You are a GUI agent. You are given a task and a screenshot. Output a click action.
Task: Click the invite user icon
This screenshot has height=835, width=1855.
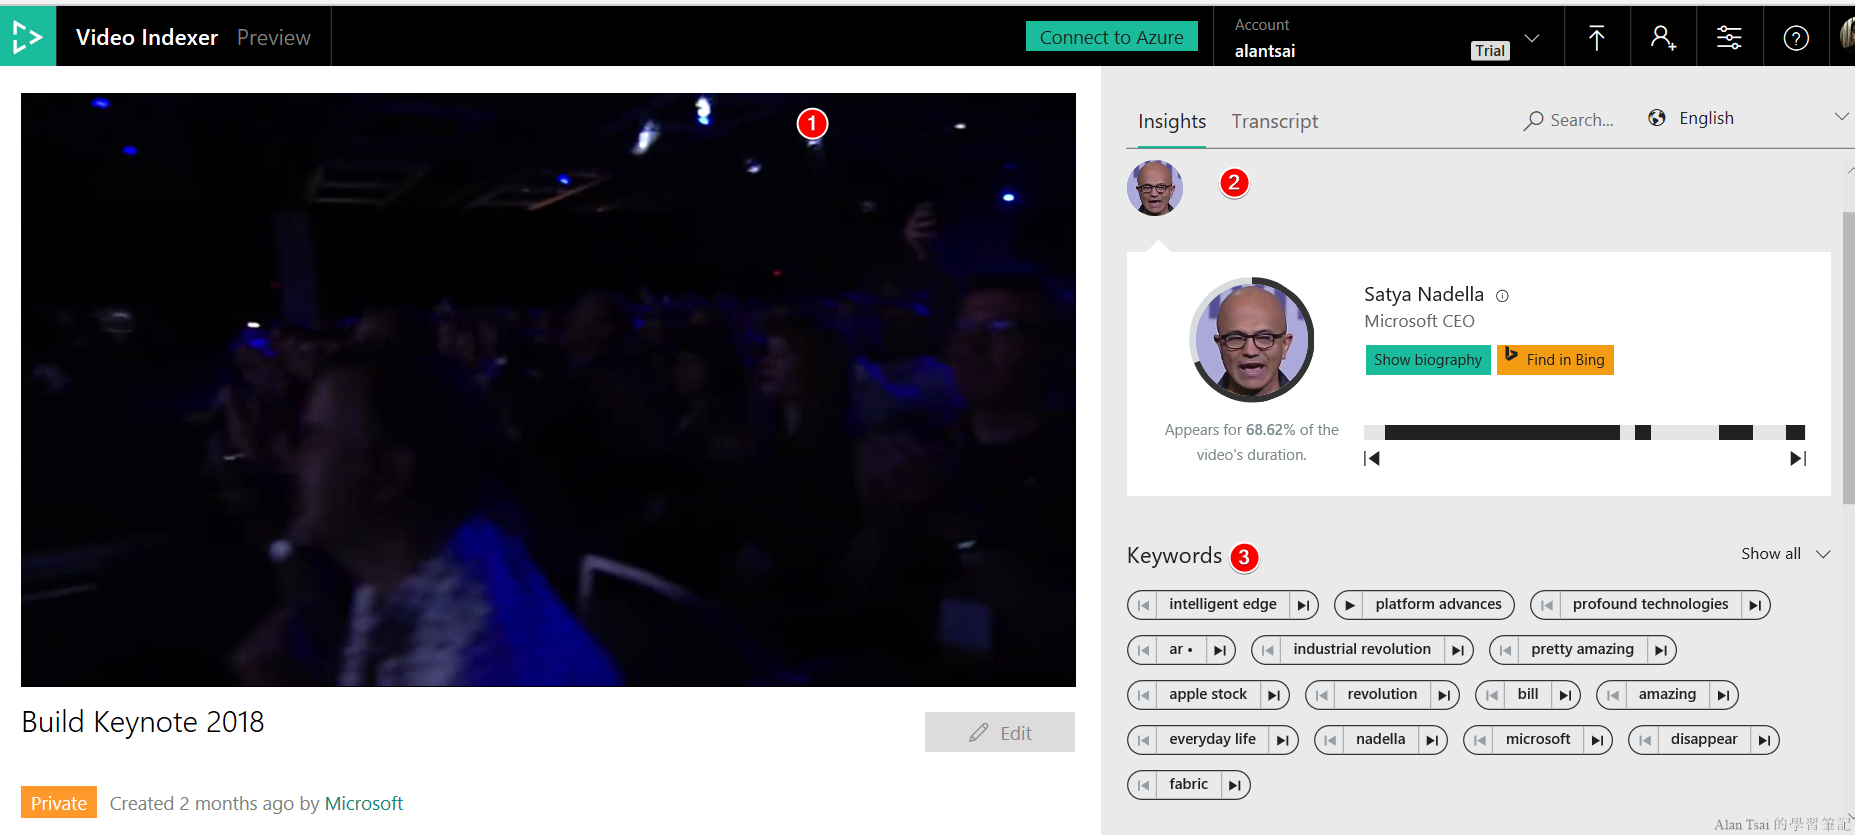1663,38
